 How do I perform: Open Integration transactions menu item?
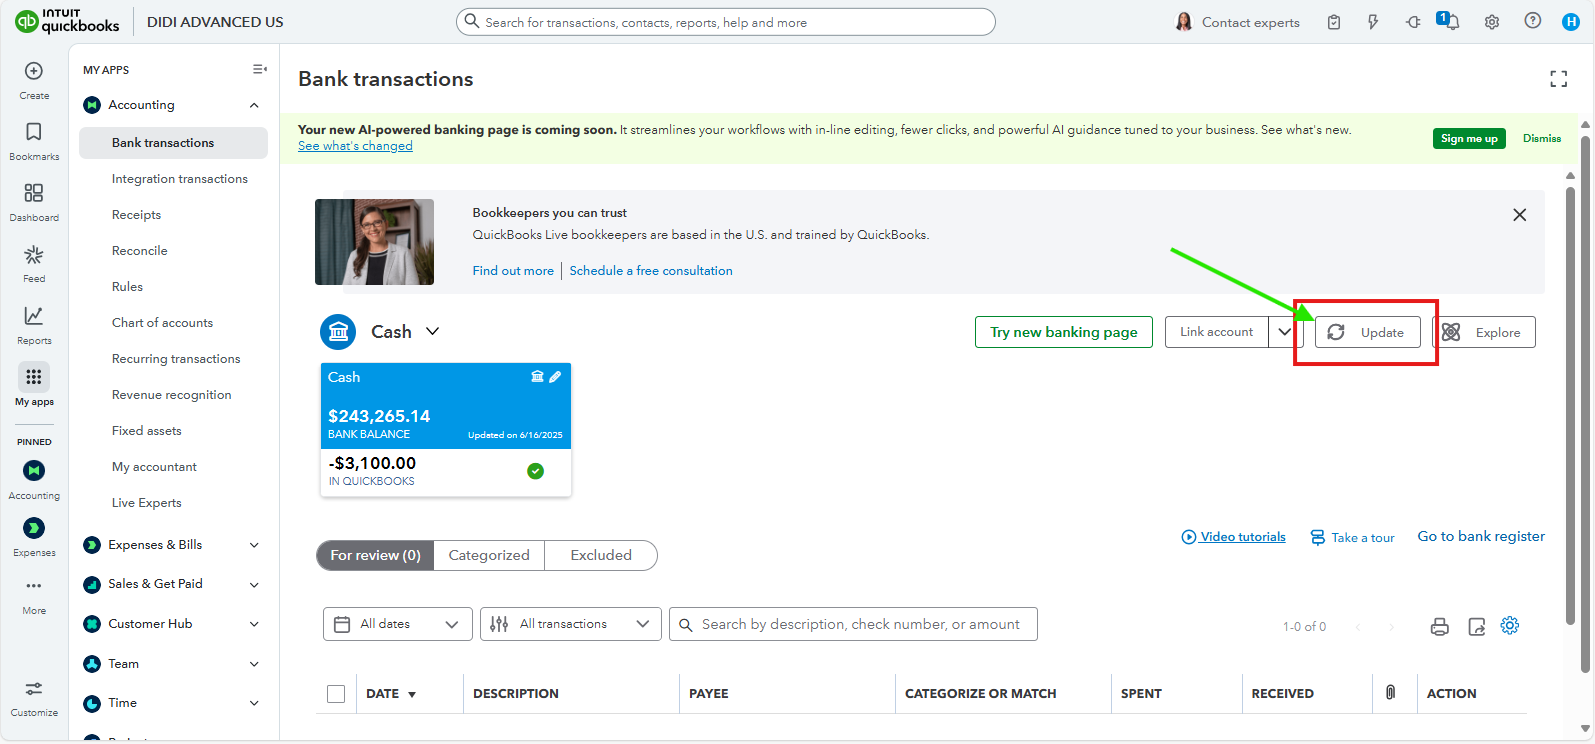[179, 179]
